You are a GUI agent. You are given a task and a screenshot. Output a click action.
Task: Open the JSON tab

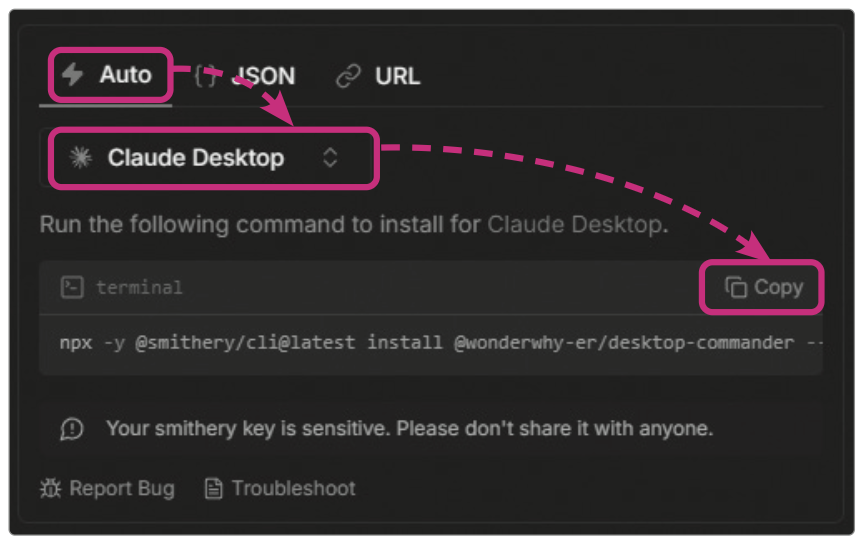tap(262, 76)
